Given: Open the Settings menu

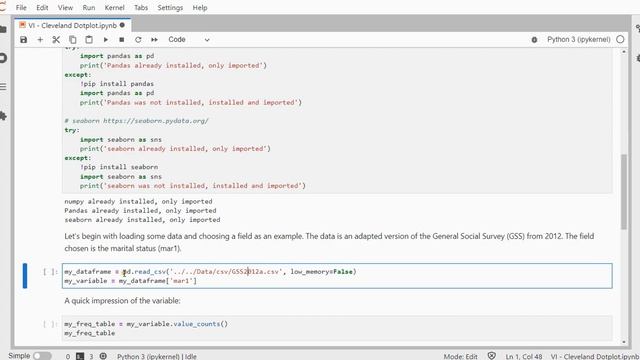Looking at the screenshot, I should (x=170, y=8).
